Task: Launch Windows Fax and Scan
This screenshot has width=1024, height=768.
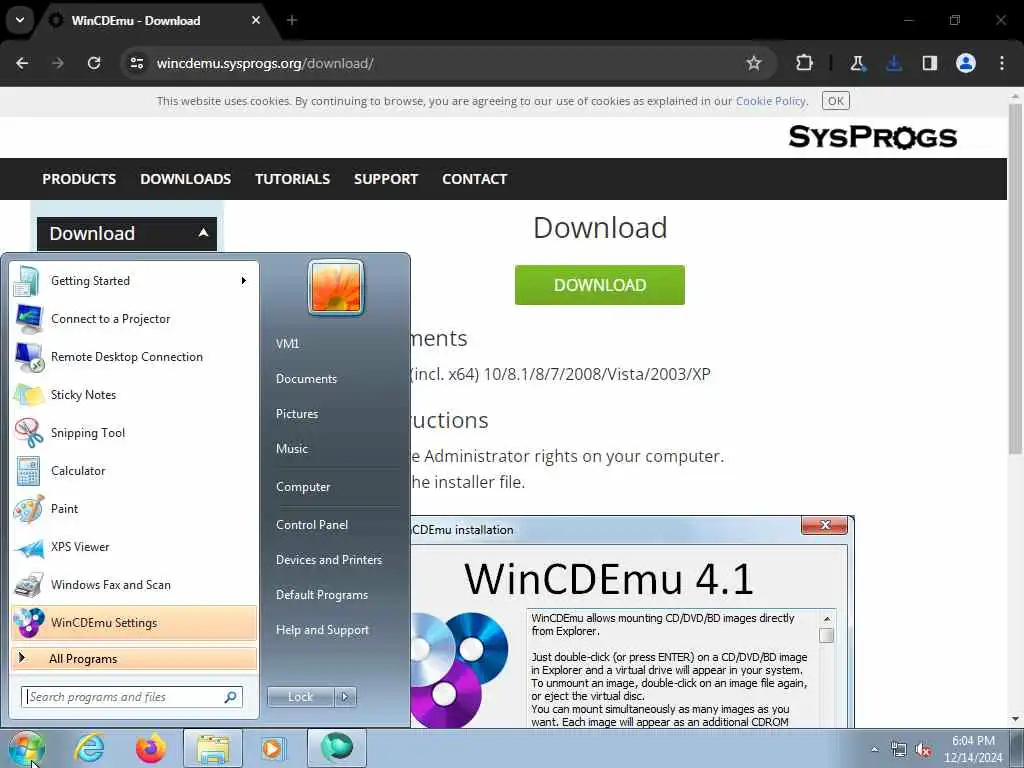Action: coord(134,584)
